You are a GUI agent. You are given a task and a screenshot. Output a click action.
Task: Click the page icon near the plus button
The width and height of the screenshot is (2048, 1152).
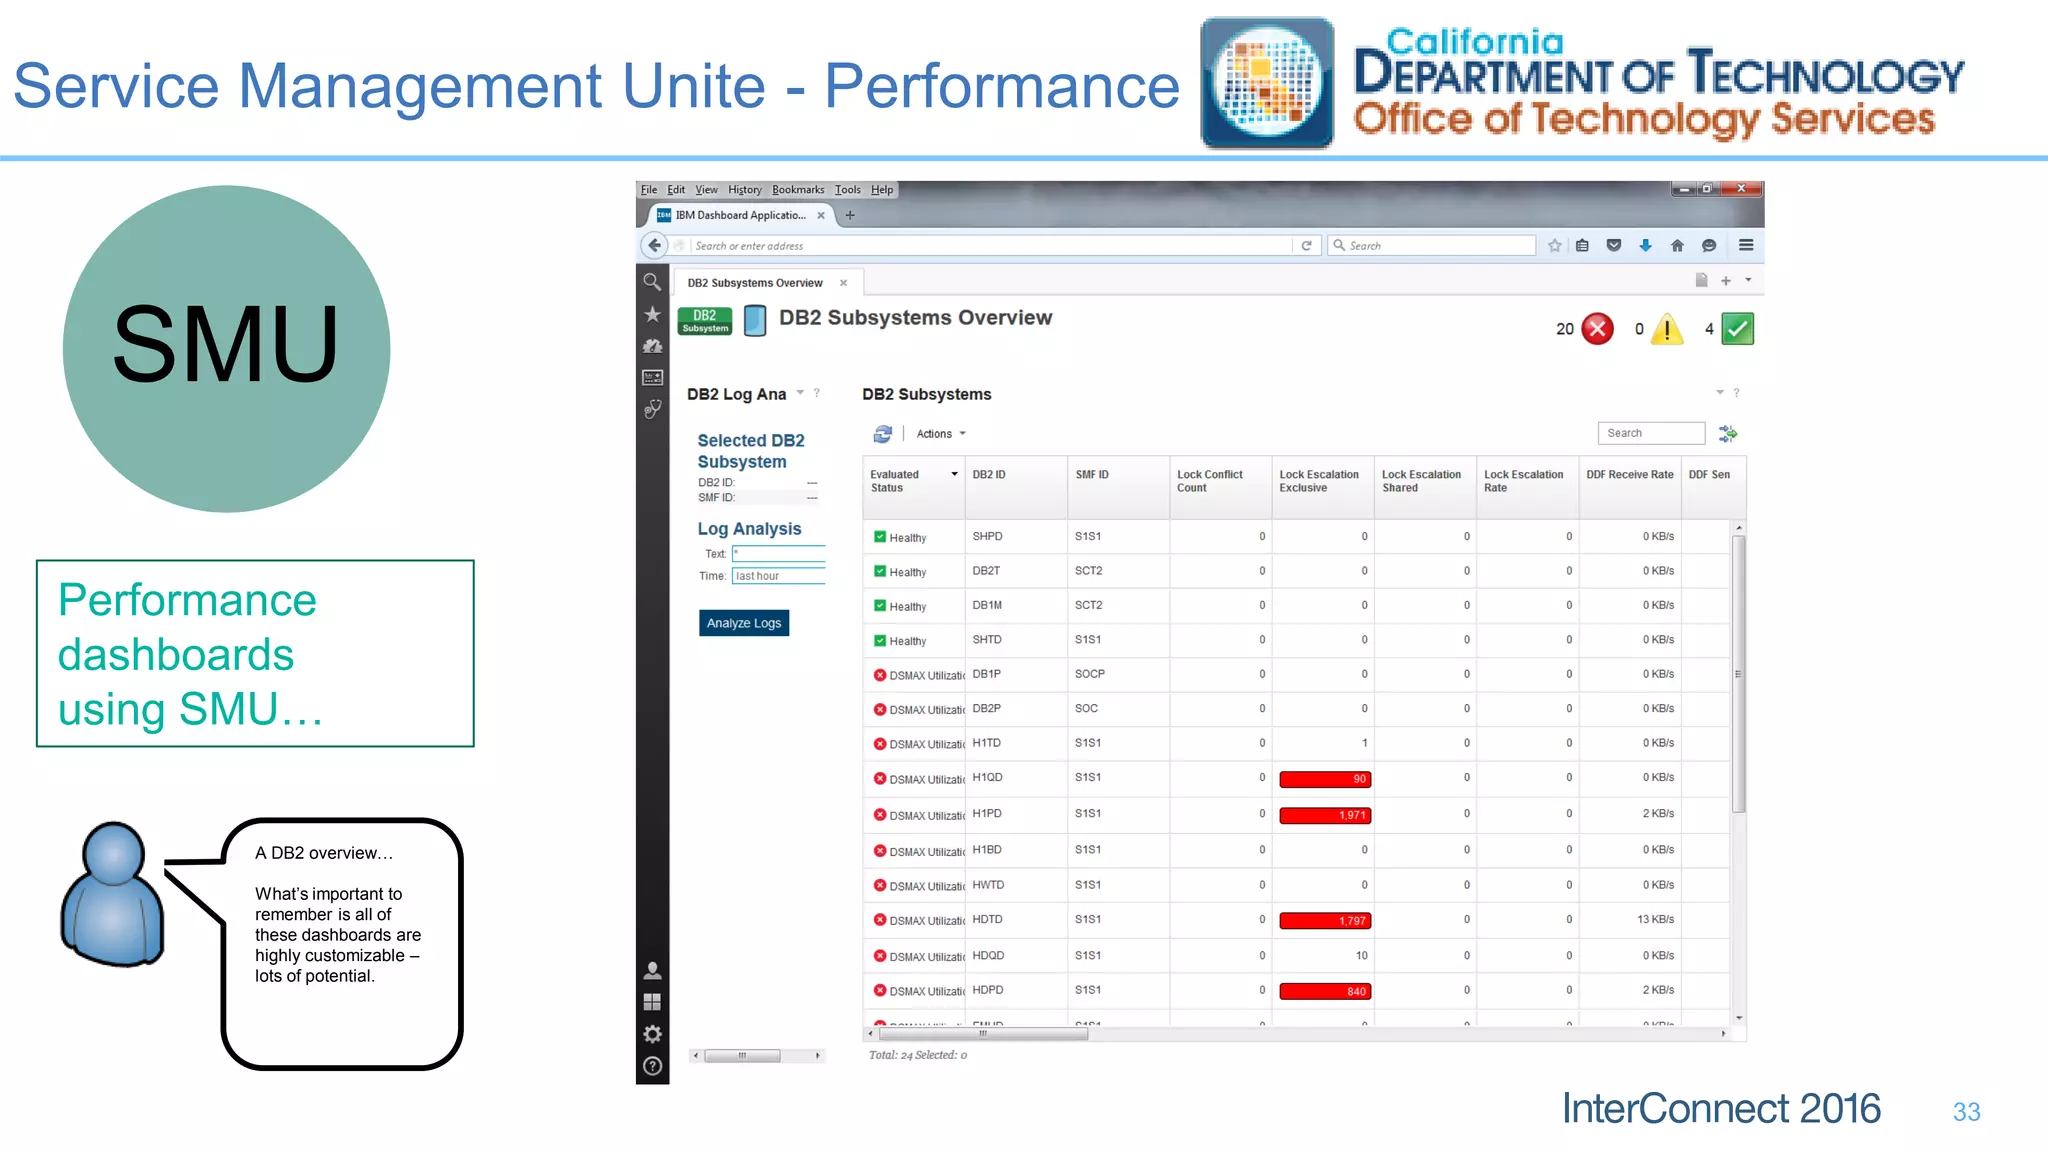1701,281
